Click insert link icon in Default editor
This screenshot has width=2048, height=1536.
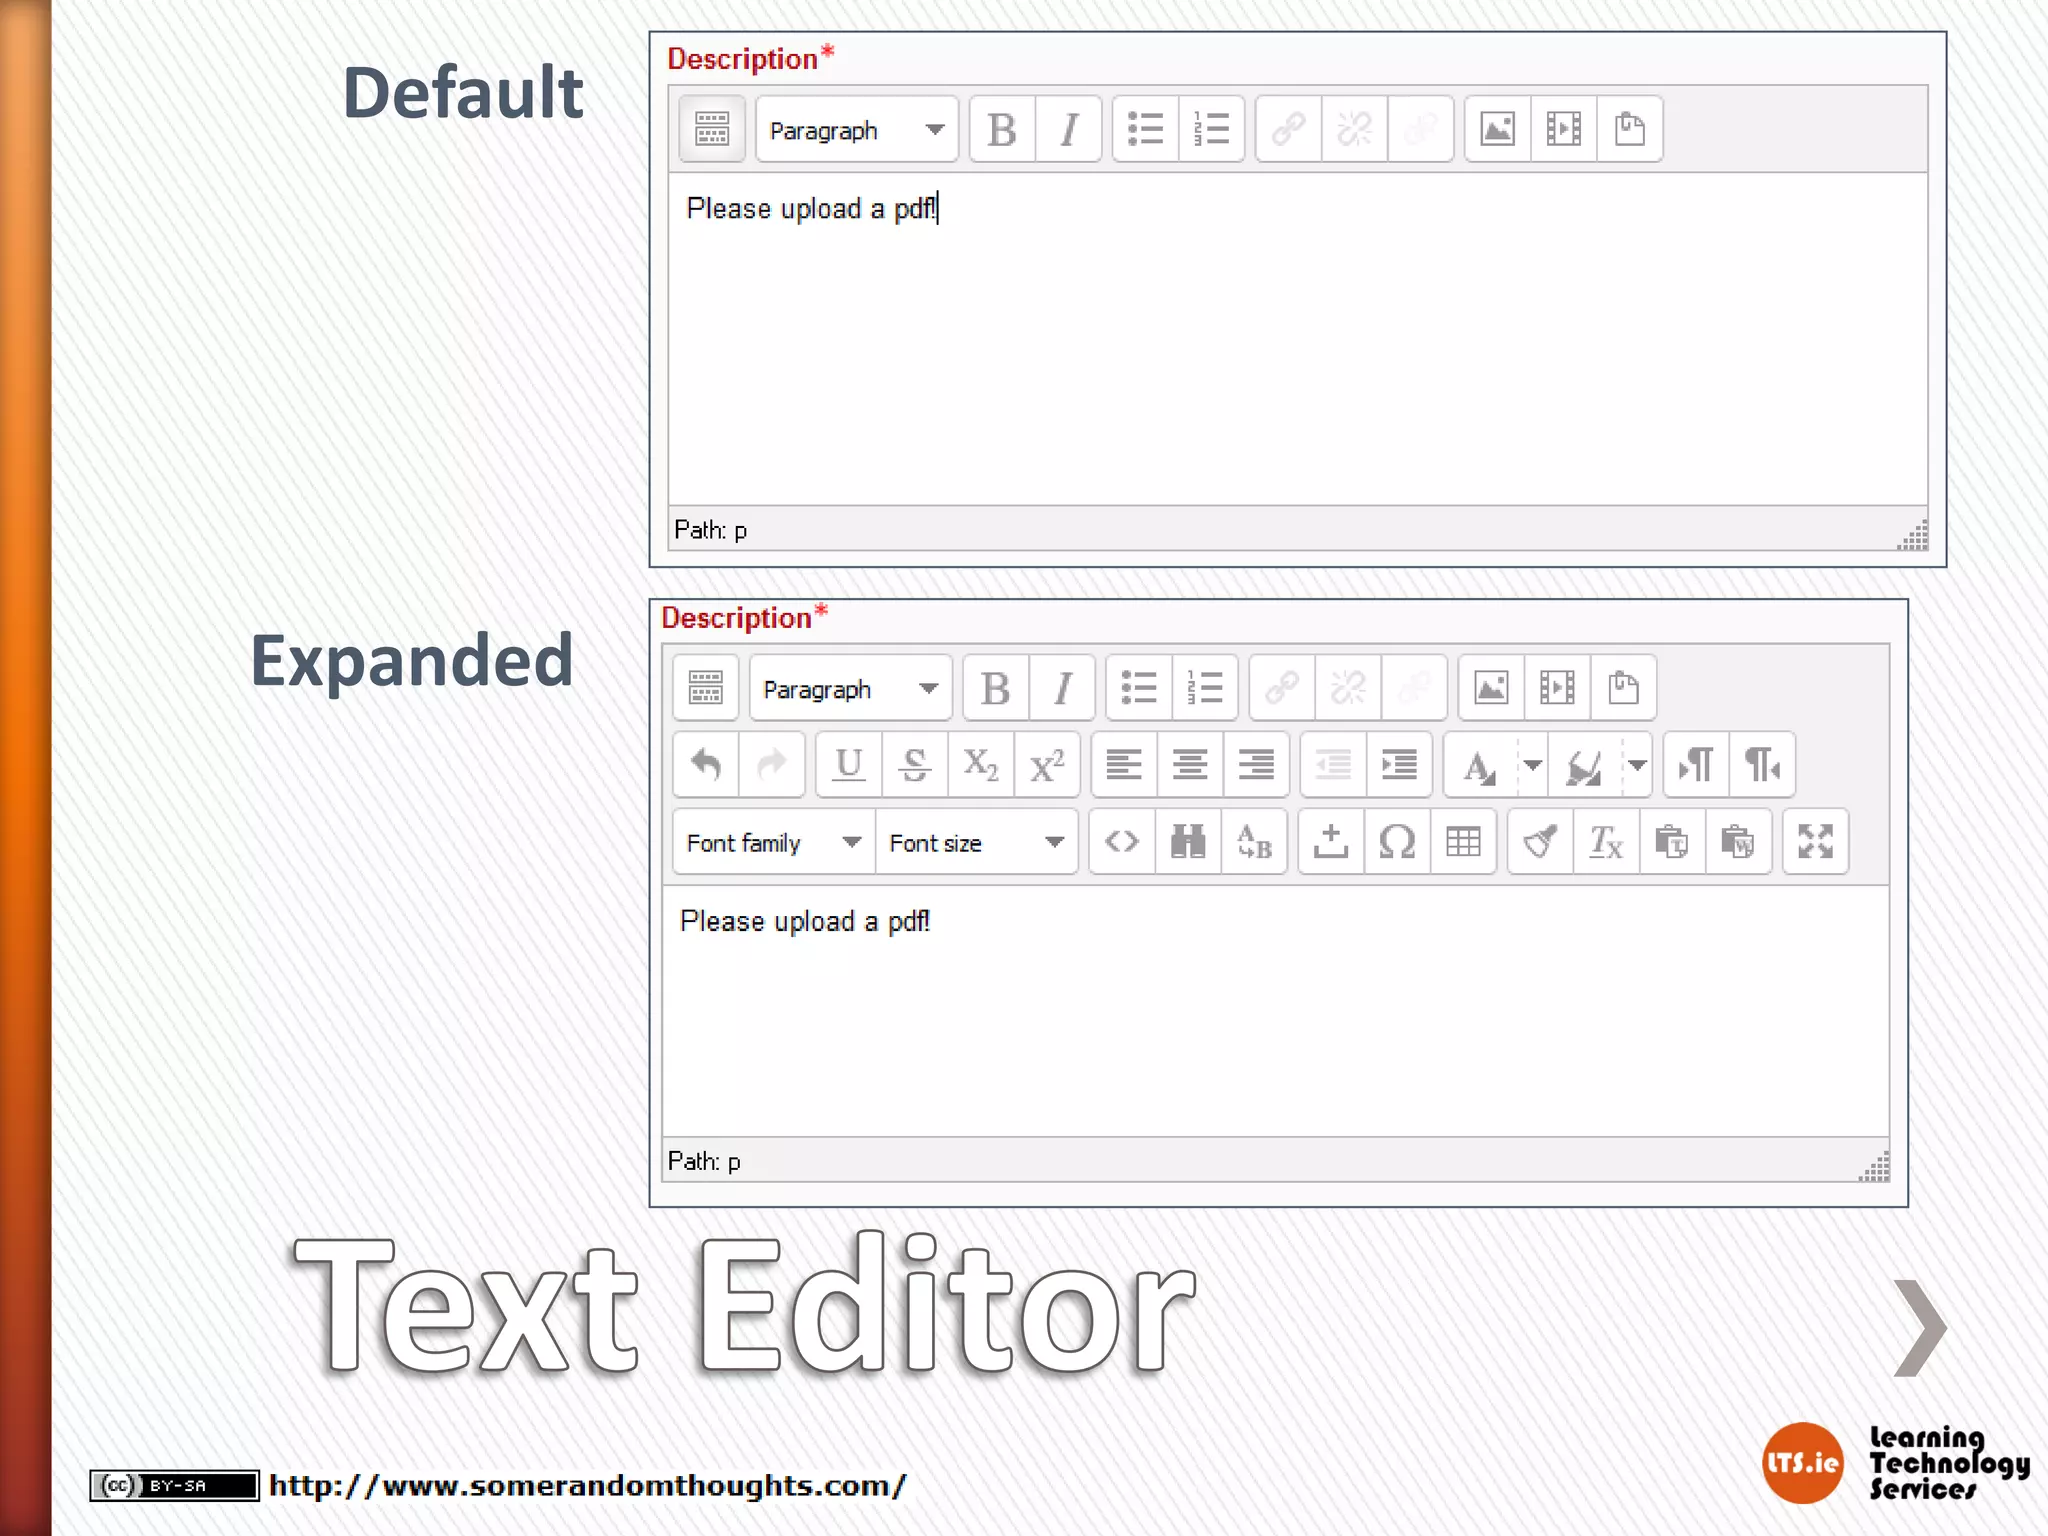point(1288,129)
